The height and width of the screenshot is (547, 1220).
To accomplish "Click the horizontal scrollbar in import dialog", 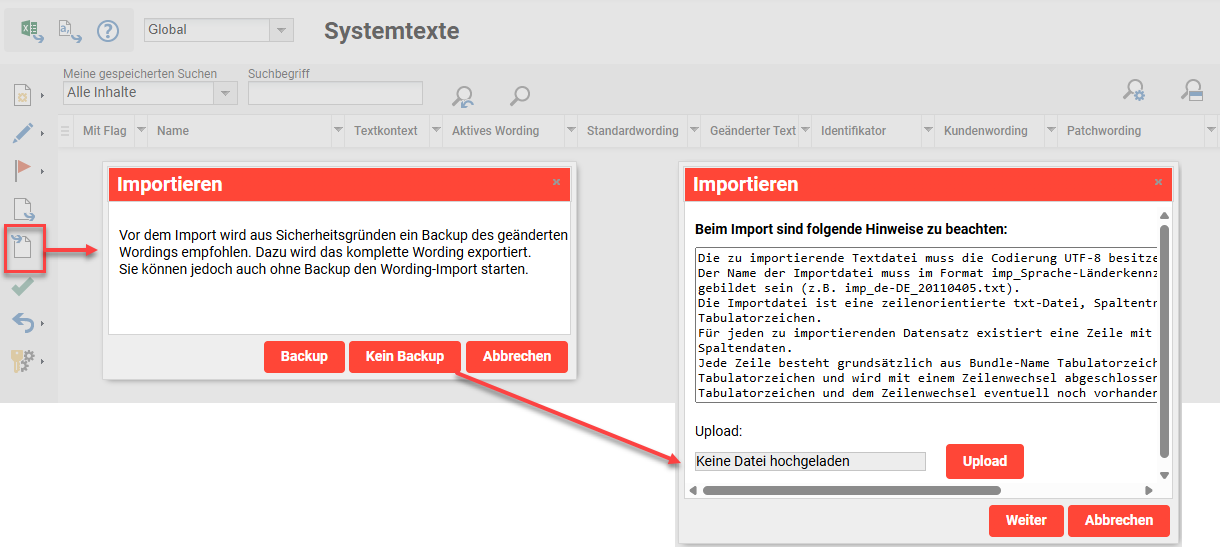I will 850,490.
